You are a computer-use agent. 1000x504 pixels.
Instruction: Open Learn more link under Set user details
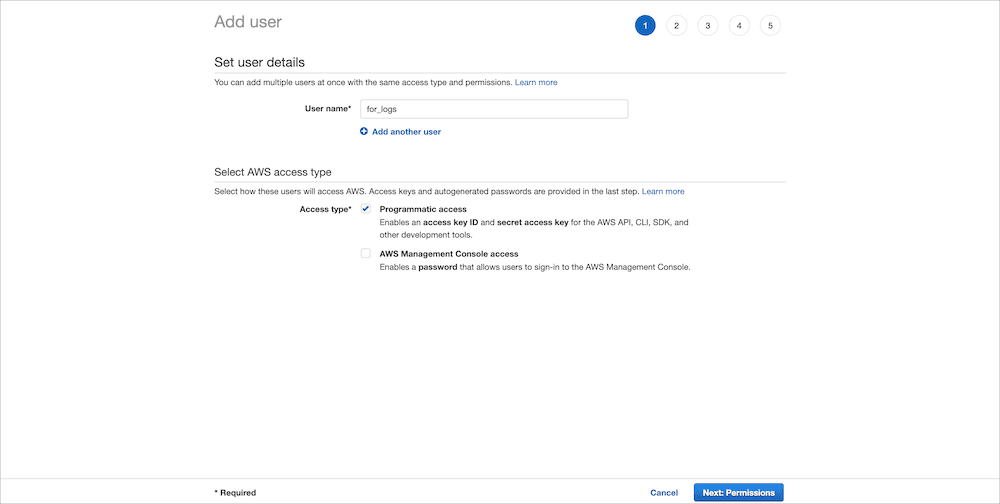536,82
